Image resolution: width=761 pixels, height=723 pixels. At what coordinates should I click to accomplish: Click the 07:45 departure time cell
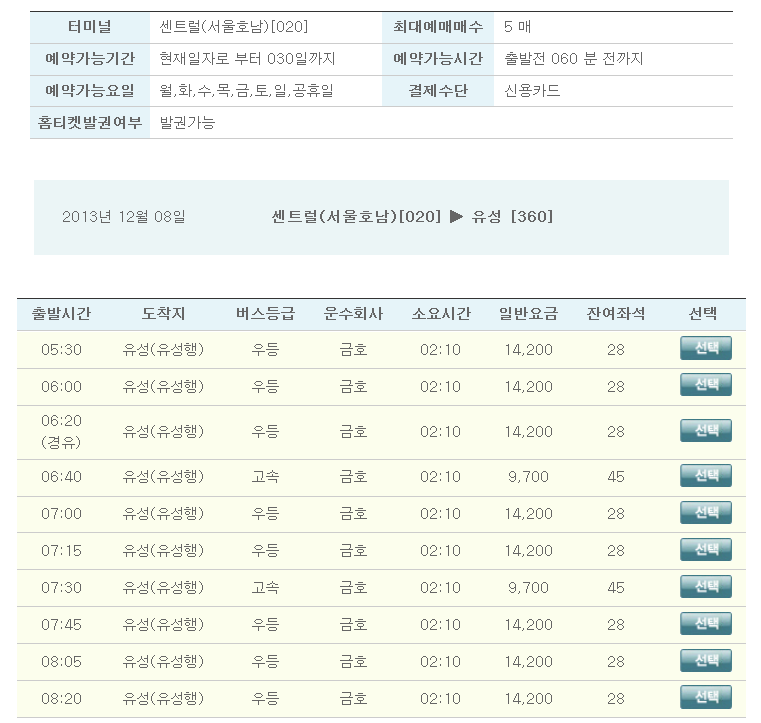(61, 624)
